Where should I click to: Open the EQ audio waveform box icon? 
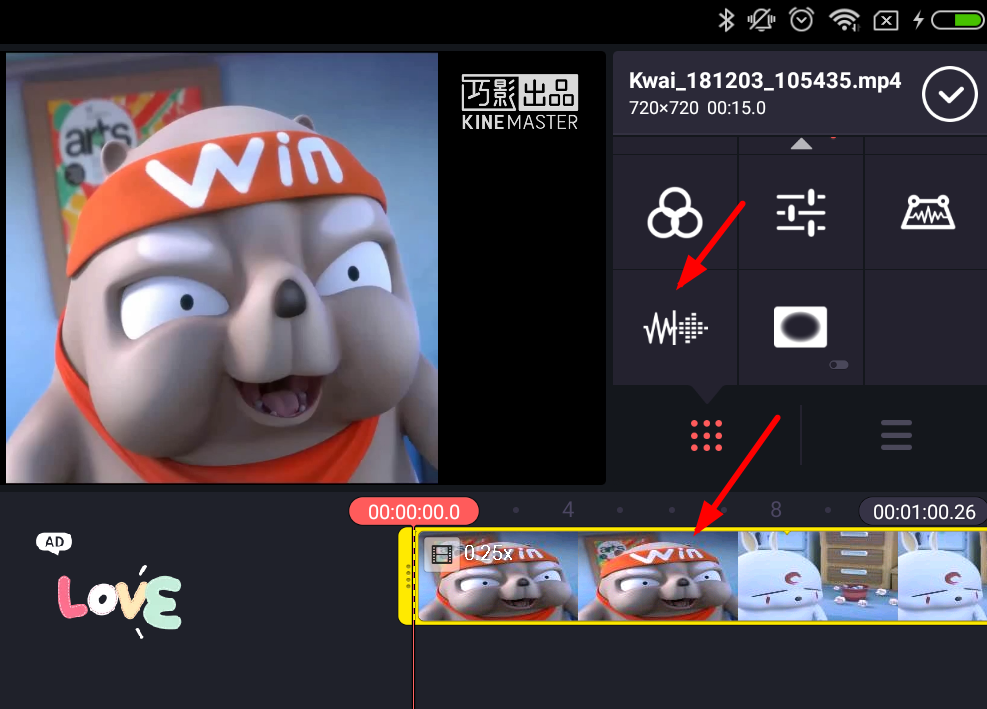[928, 212]
